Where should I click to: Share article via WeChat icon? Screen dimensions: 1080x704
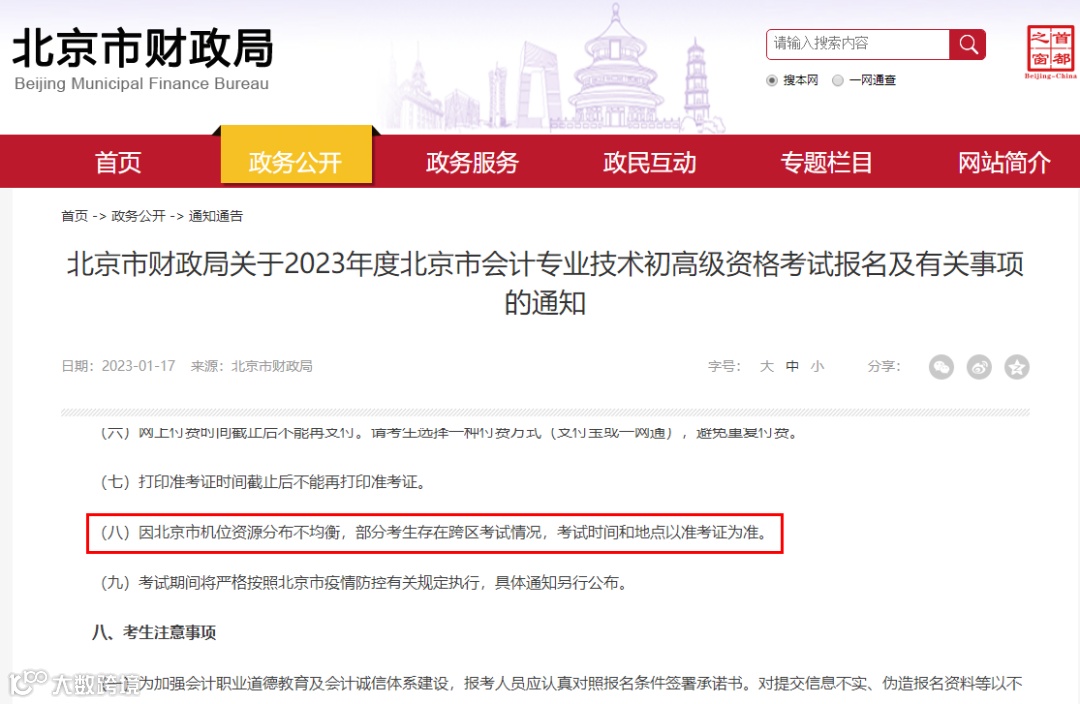click(x=942, y=367)
